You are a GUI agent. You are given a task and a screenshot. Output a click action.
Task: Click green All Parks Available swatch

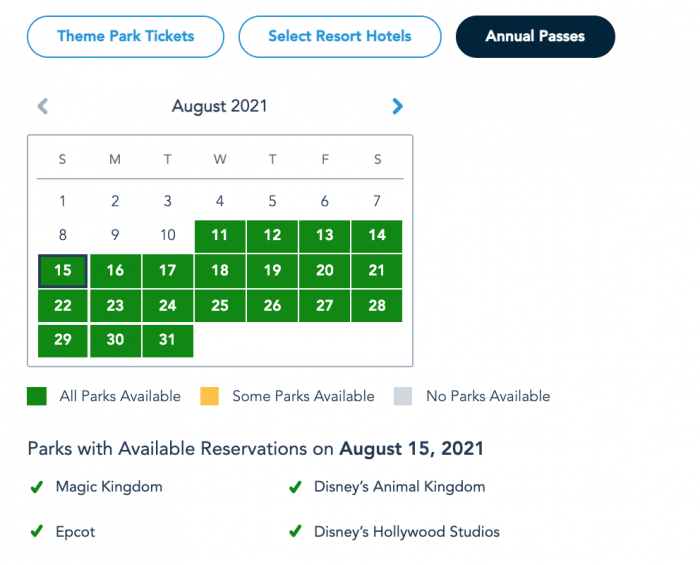pyautogui.click(x=37, y=396)
